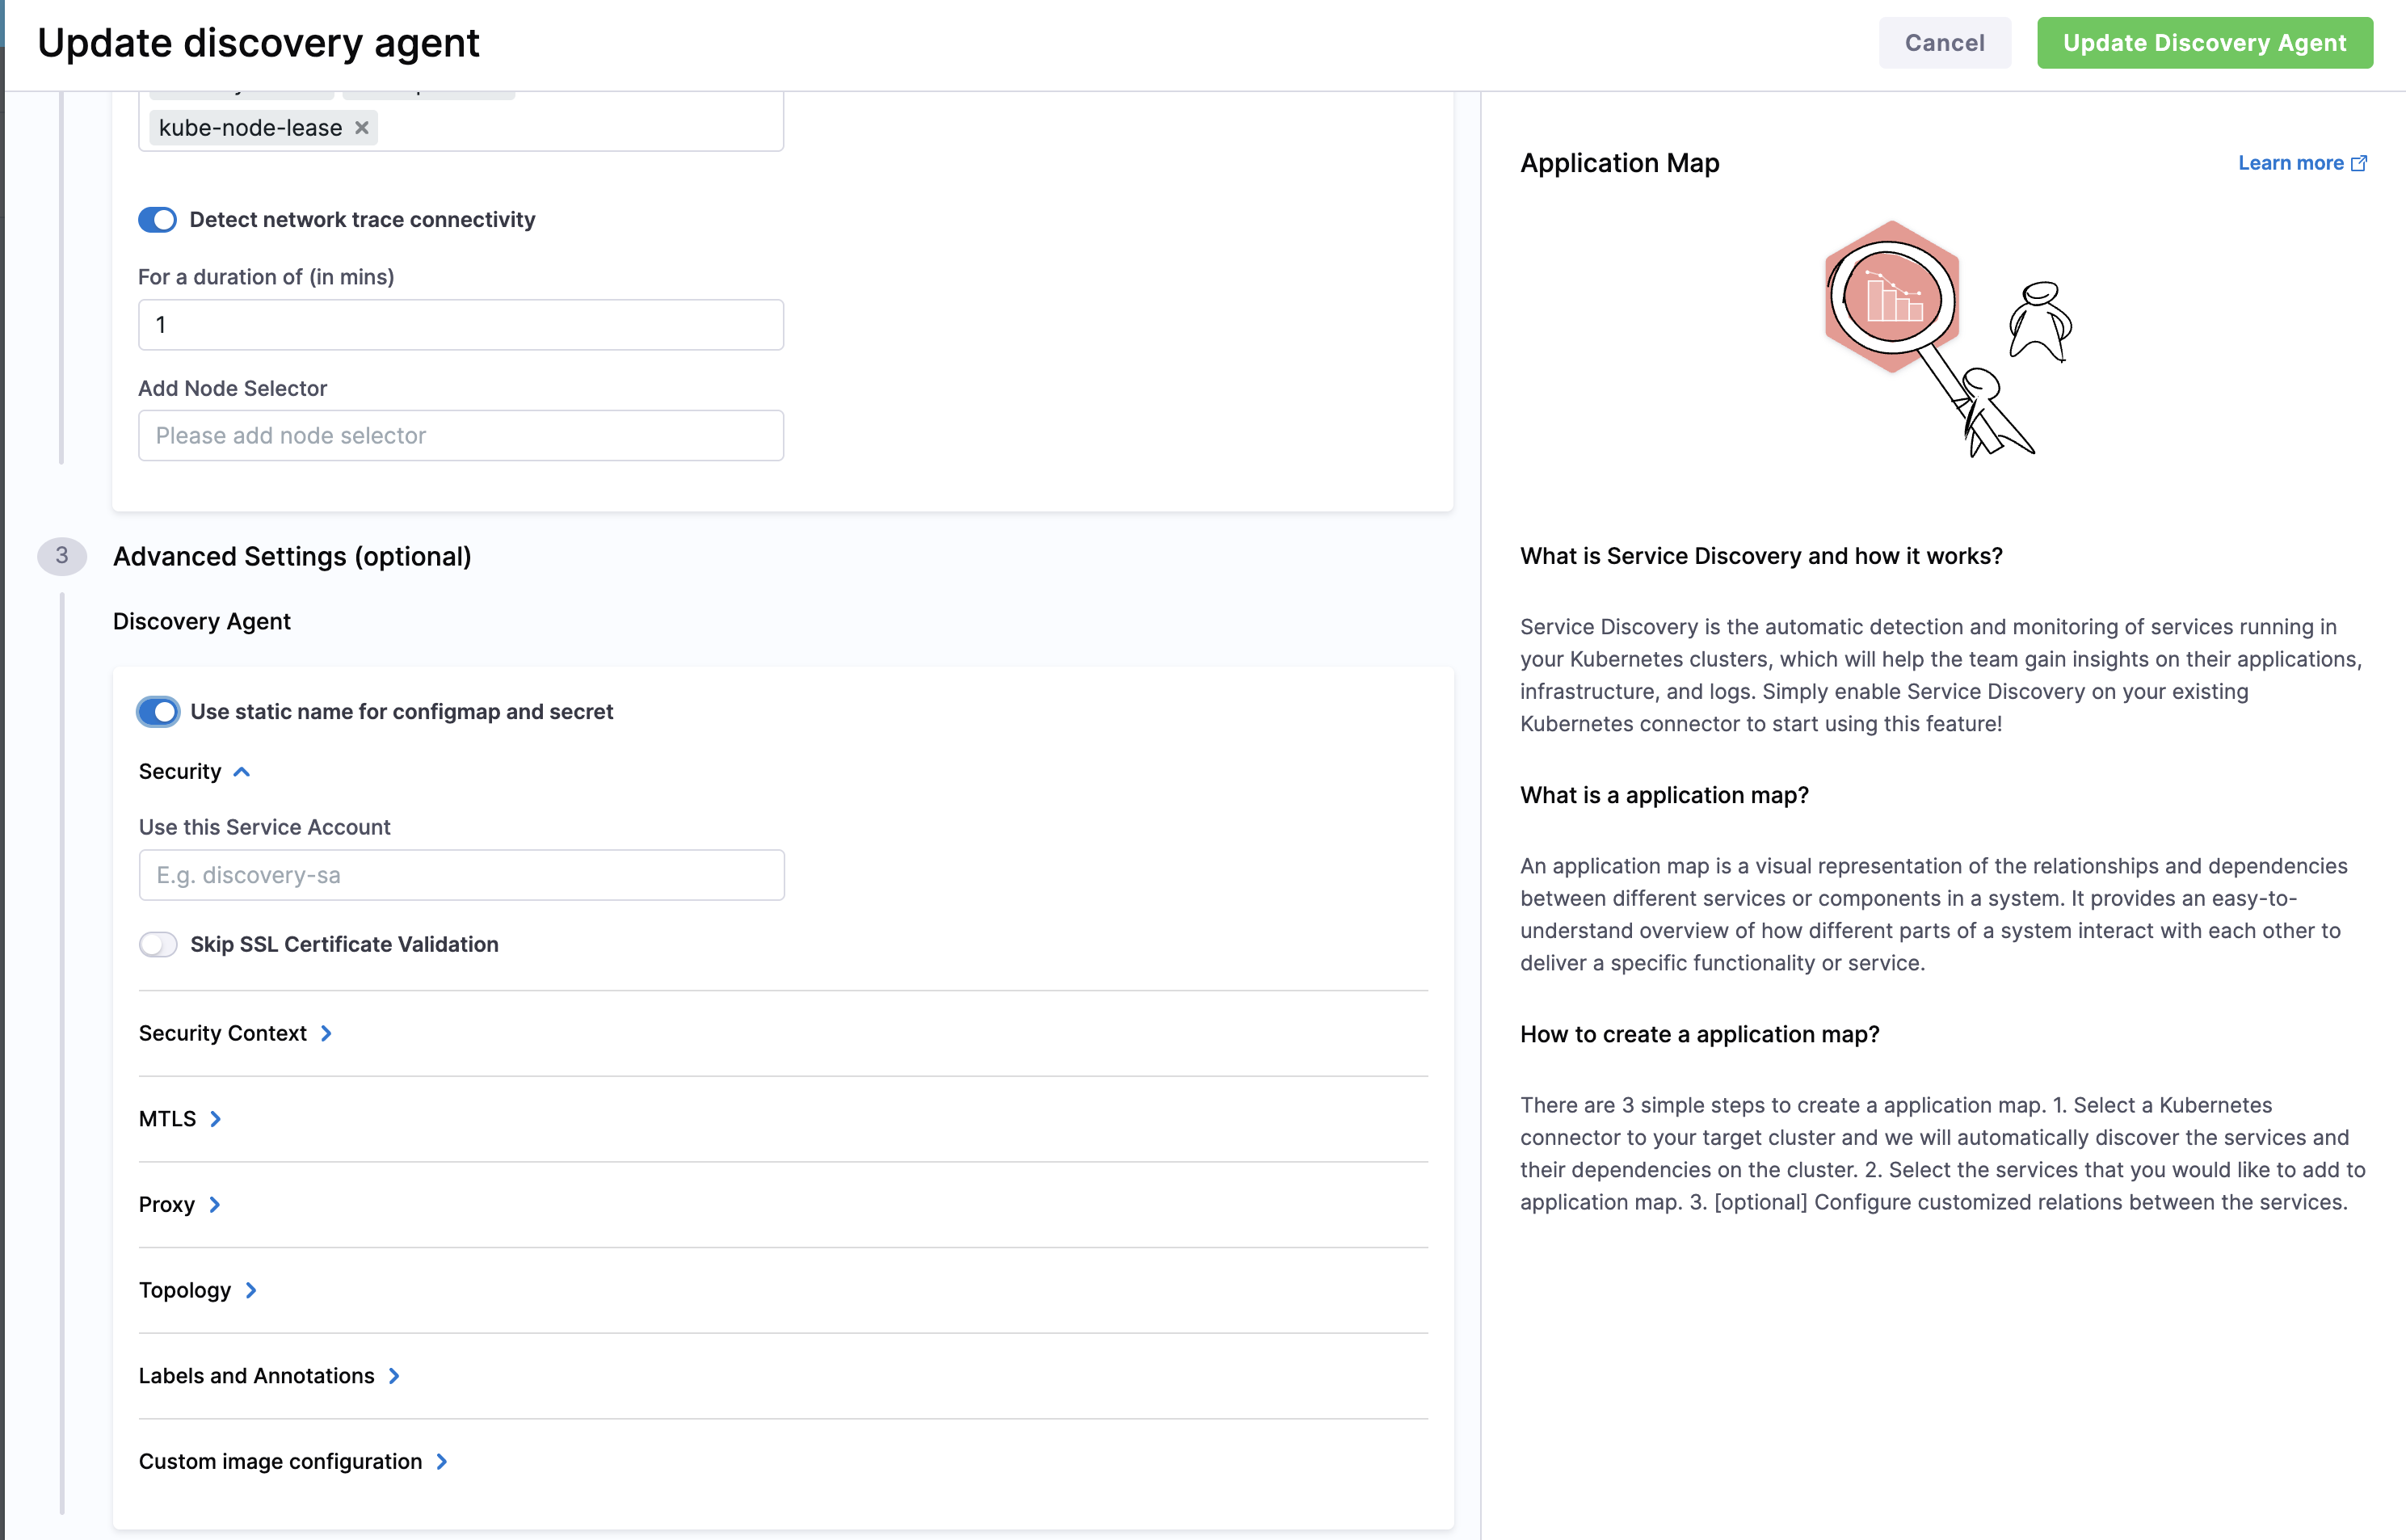
Task: Click the Cancel button
Action: pyautogui.click(x=1944, y=43)
